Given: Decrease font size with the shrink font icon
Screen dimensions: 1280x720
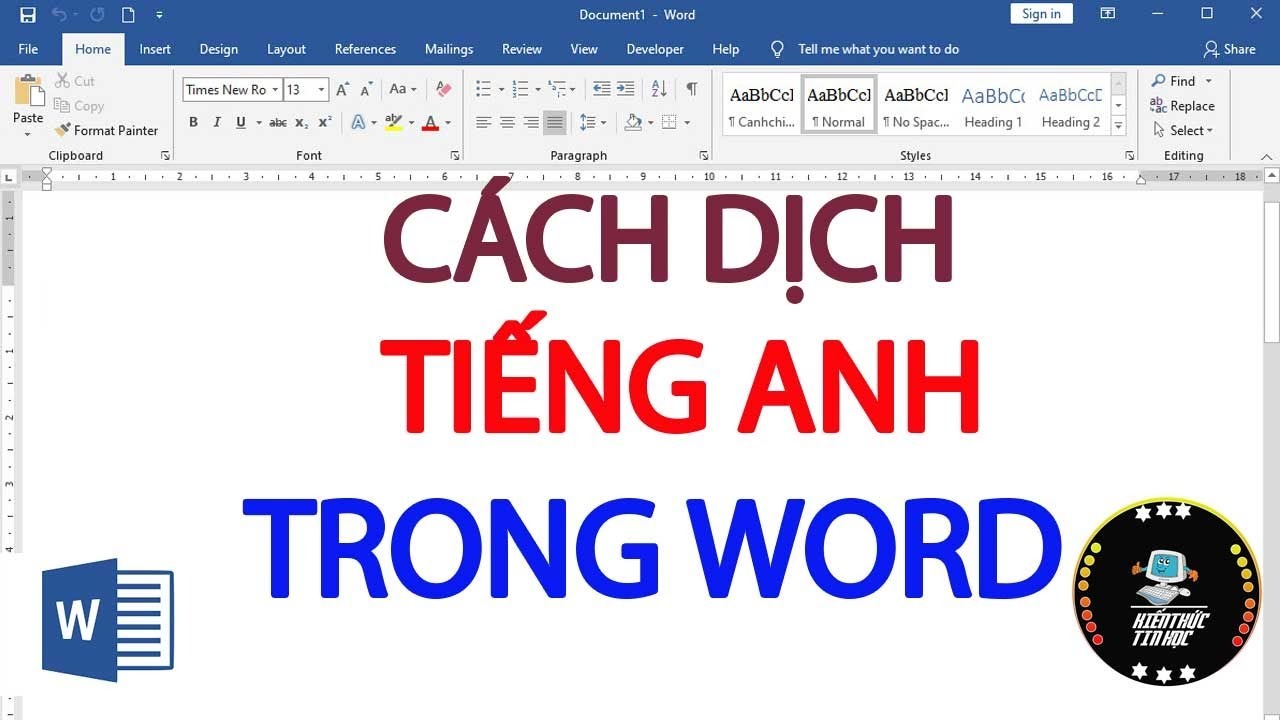Looking at the screenshot, I should [x=366, y=89].
